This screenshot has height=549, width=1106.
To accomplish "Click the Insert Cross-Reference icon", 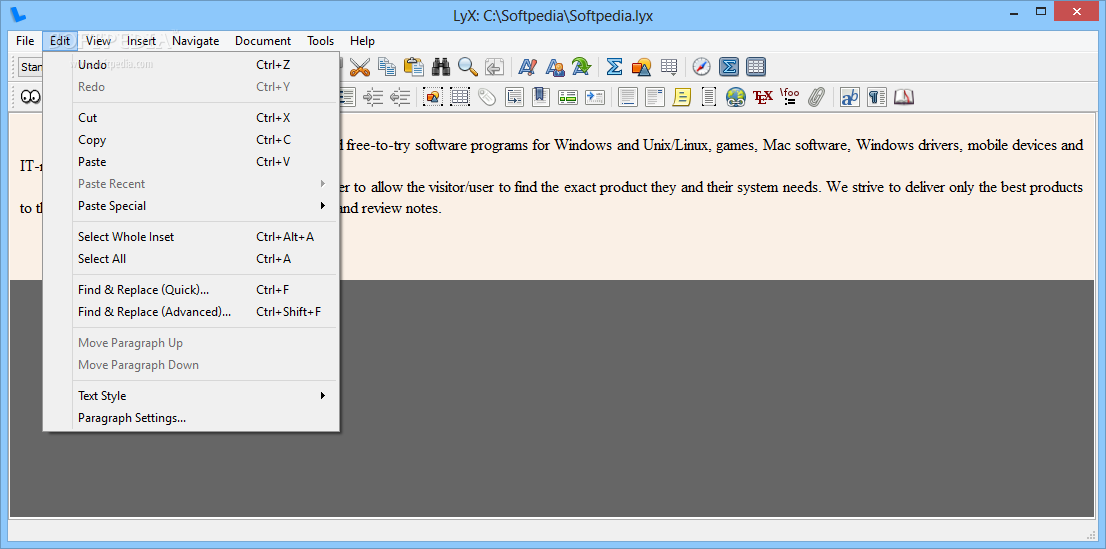I will [x=514, y=97].
